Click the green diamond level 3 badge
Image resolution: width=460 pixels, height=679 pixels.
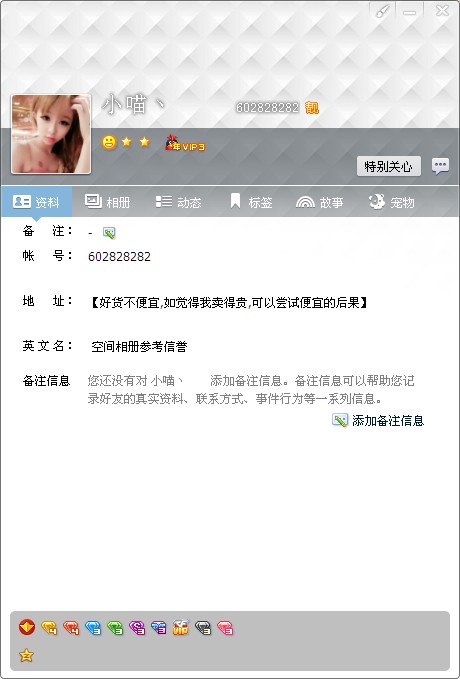pos(115,627)
